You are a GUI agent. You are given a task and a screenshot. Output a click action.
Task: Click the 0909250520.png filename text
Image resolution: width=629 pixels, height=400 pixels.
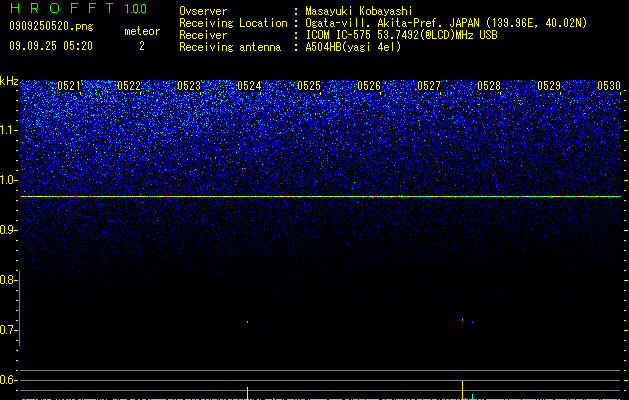pyautogui.click(x=51, y=27)
